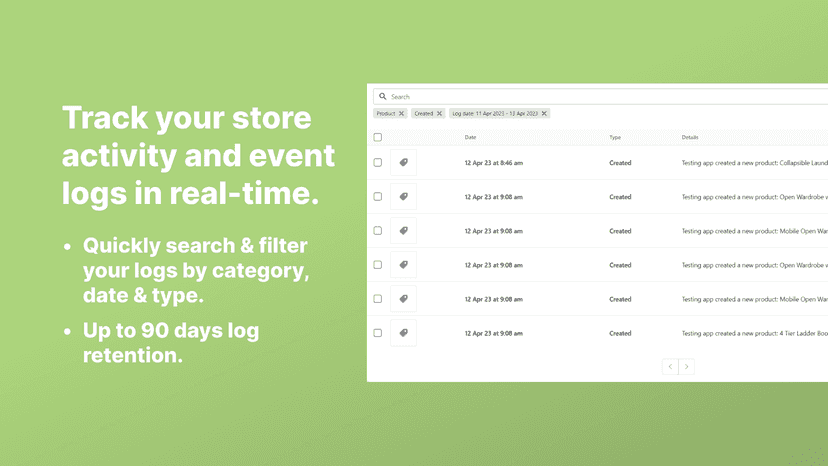This screenshot has height=466, width=828.
Task: Remove the Created filter tag
Action: [439, 114]
